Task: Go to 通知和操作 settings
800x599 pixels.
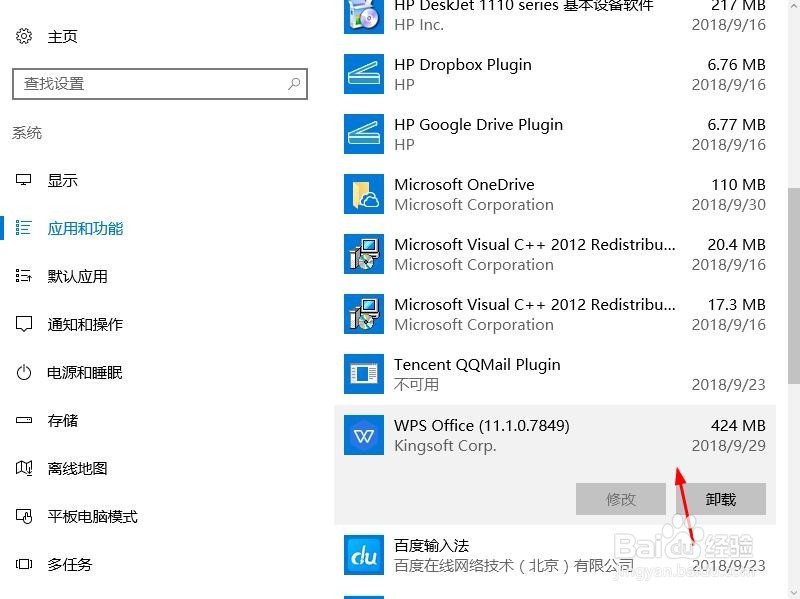Action: click(x=85, y=325)
